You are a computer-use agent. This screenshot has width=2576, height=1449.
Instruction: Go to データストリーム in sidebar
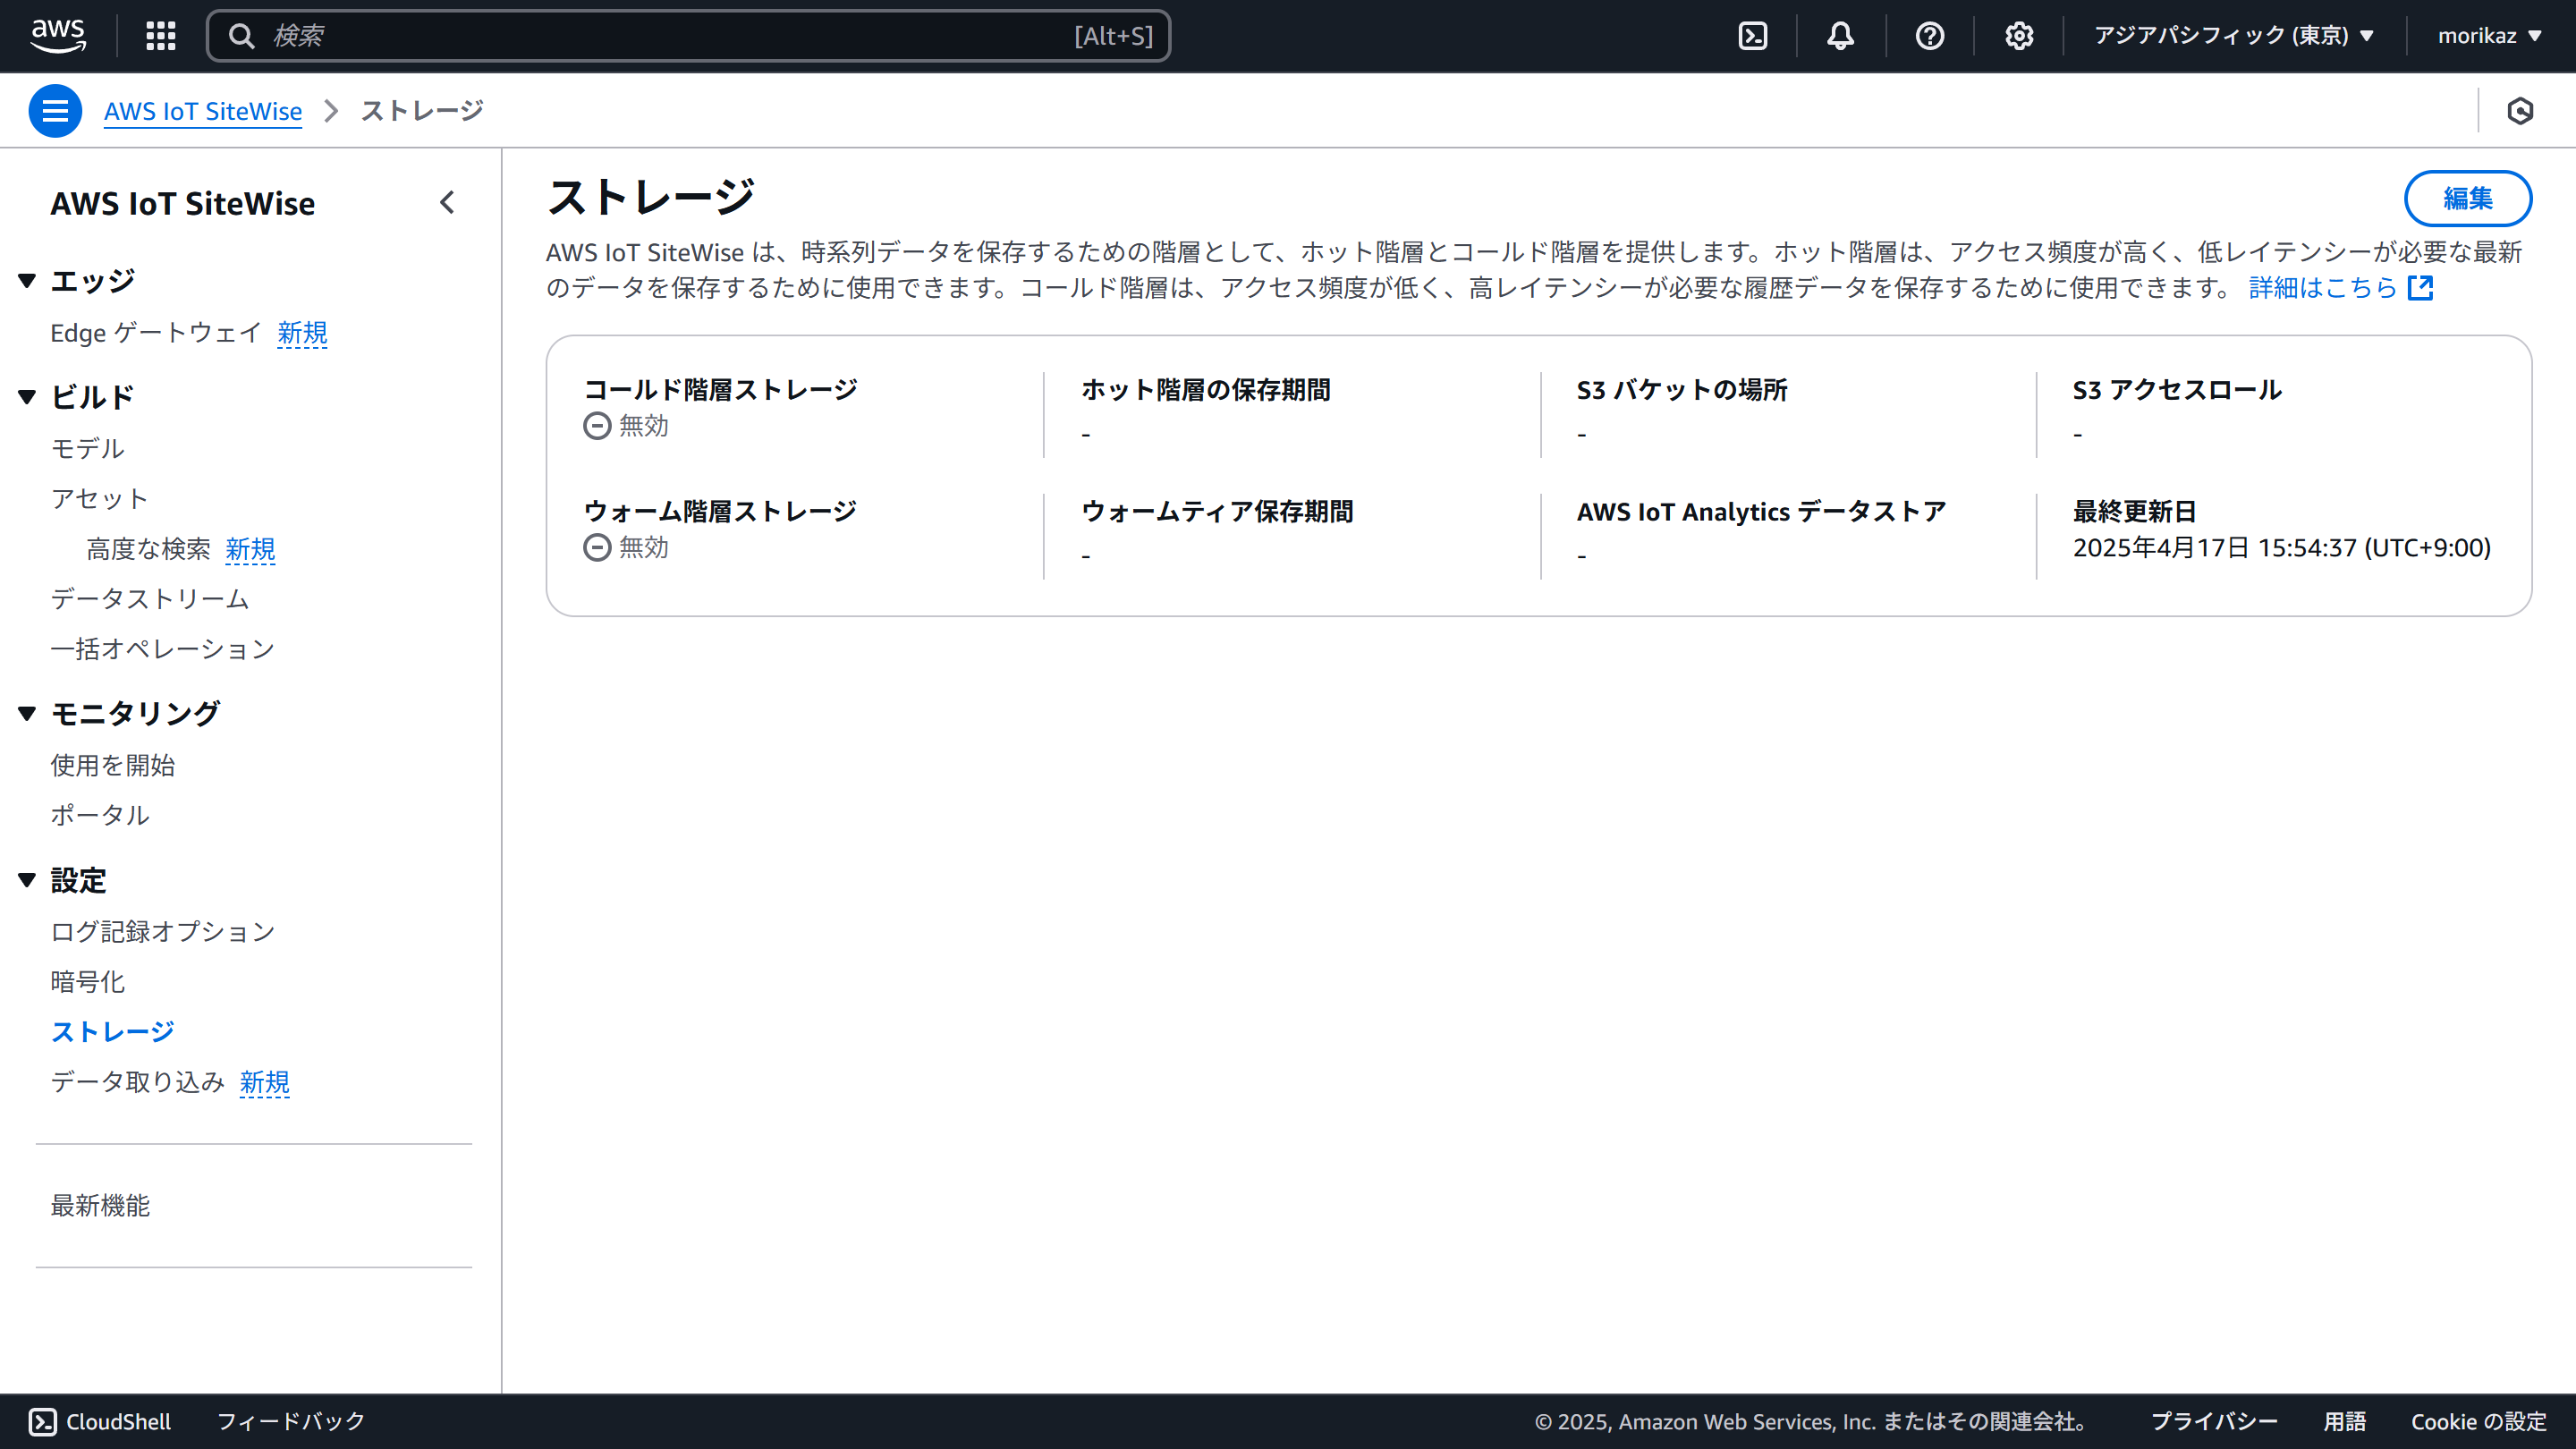coord(149,599)
